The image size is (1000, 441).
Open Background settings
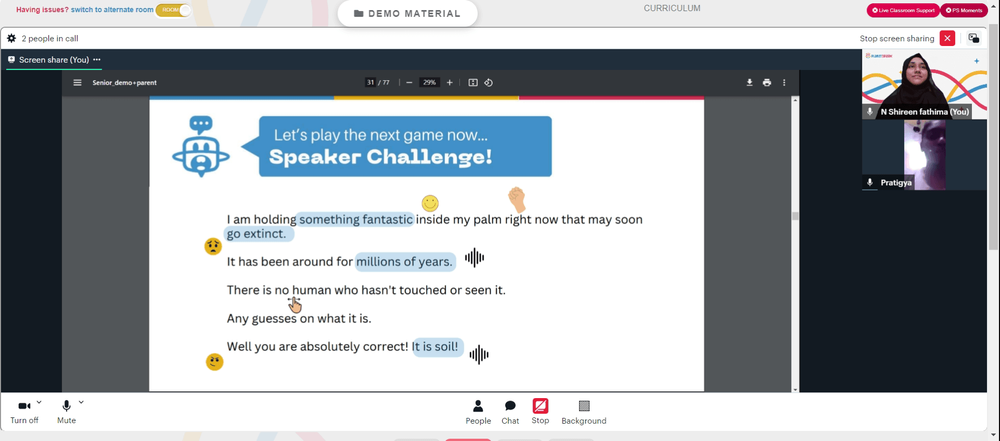click(584, 412)
